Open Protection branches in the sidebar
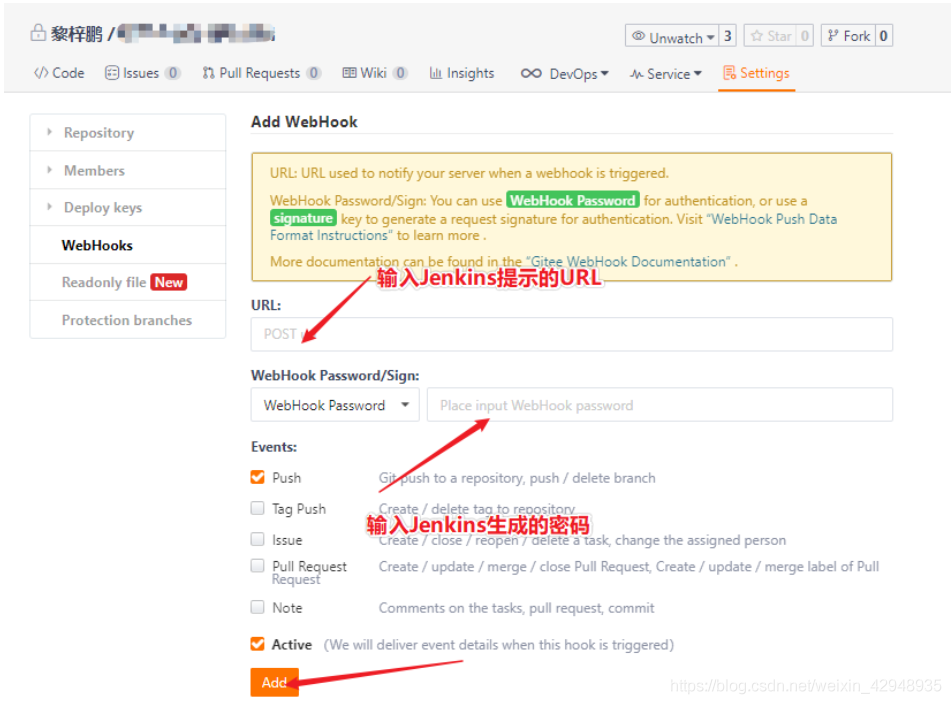Screen dimensions: 951x704 coord(127,320)
